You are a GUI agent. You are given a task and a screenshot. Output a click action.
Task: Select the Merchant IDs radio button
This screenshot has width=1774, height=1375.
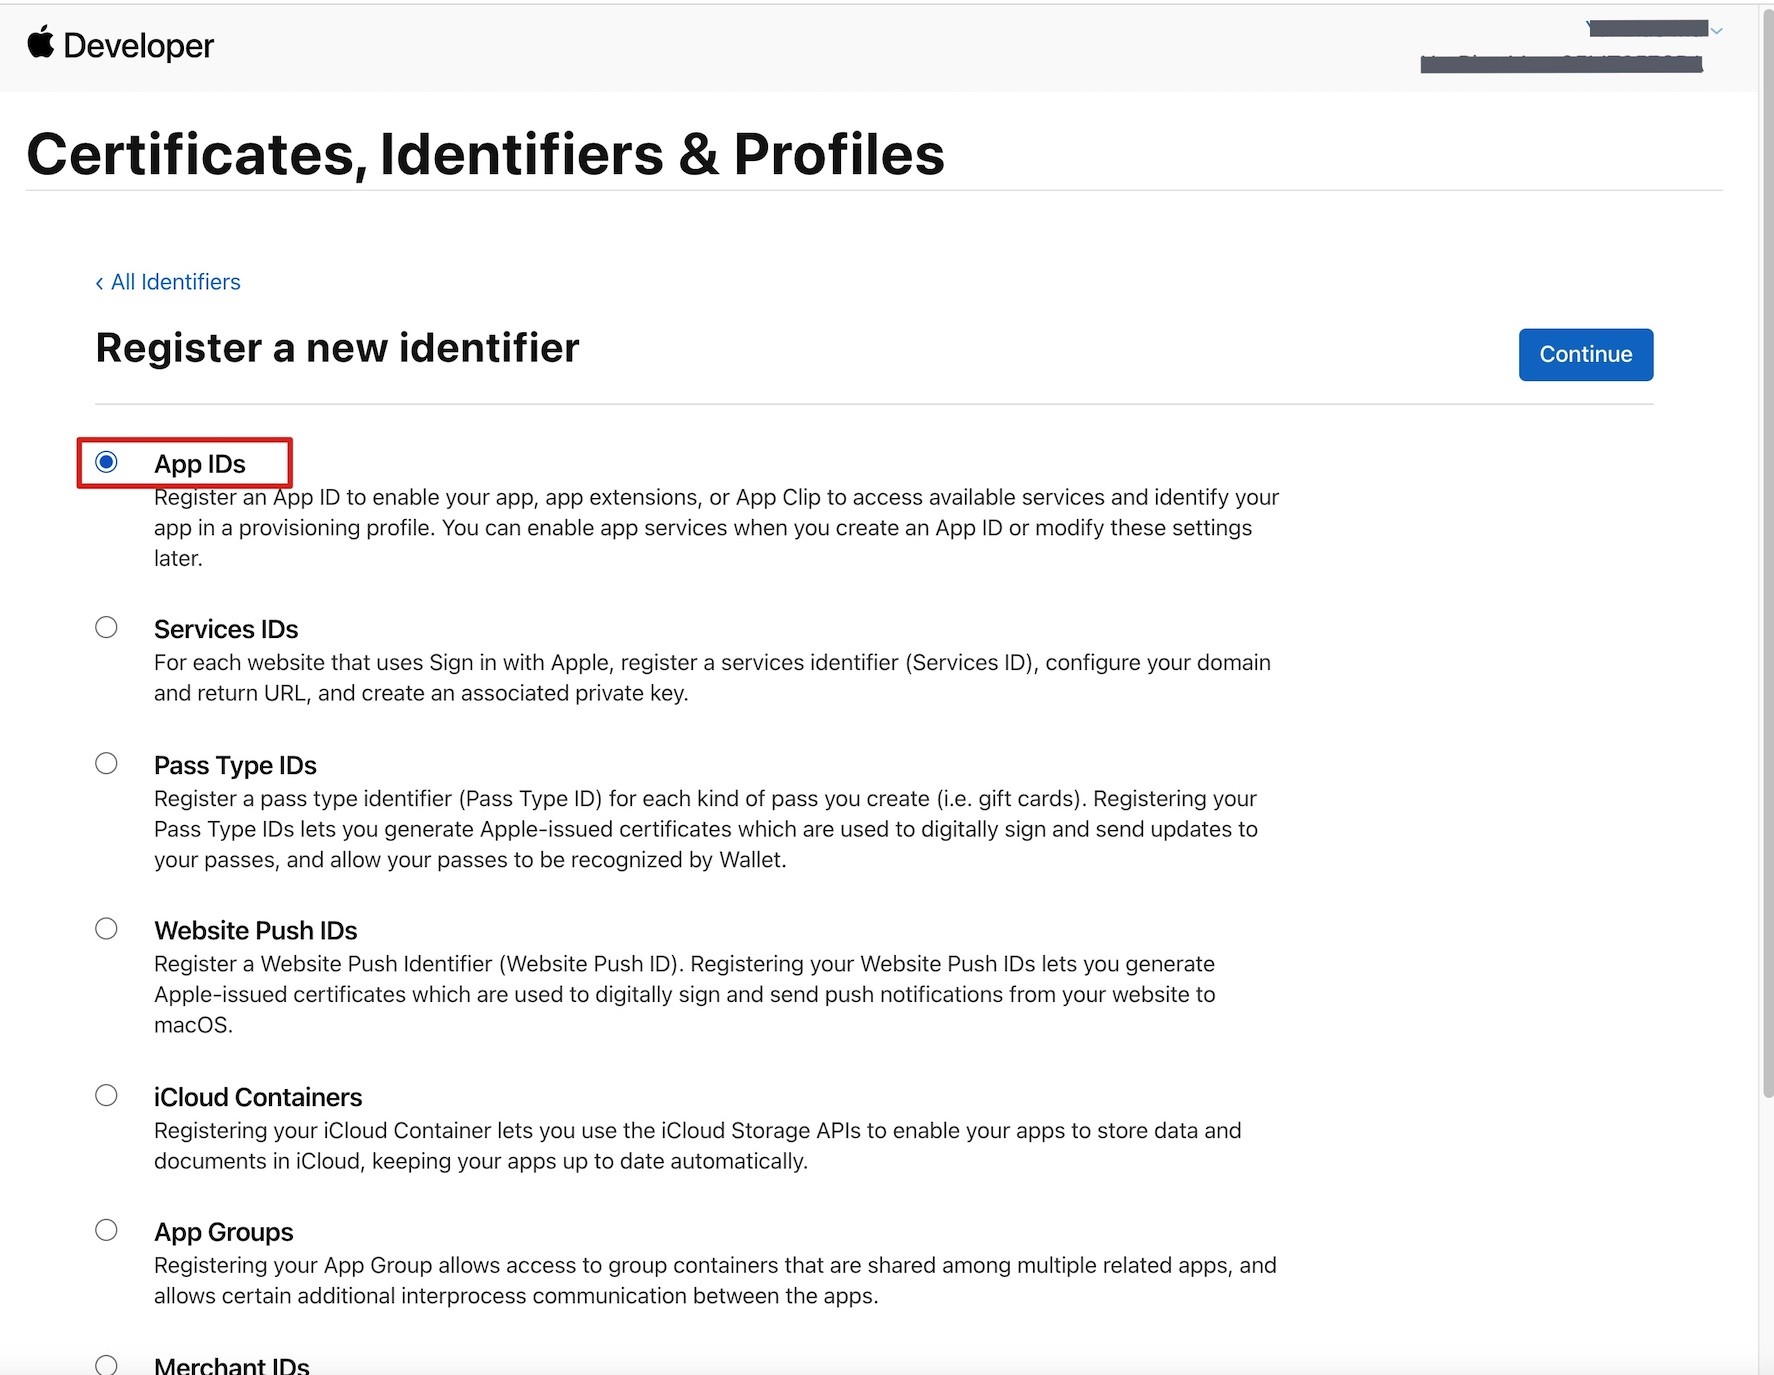(106, 1365)
